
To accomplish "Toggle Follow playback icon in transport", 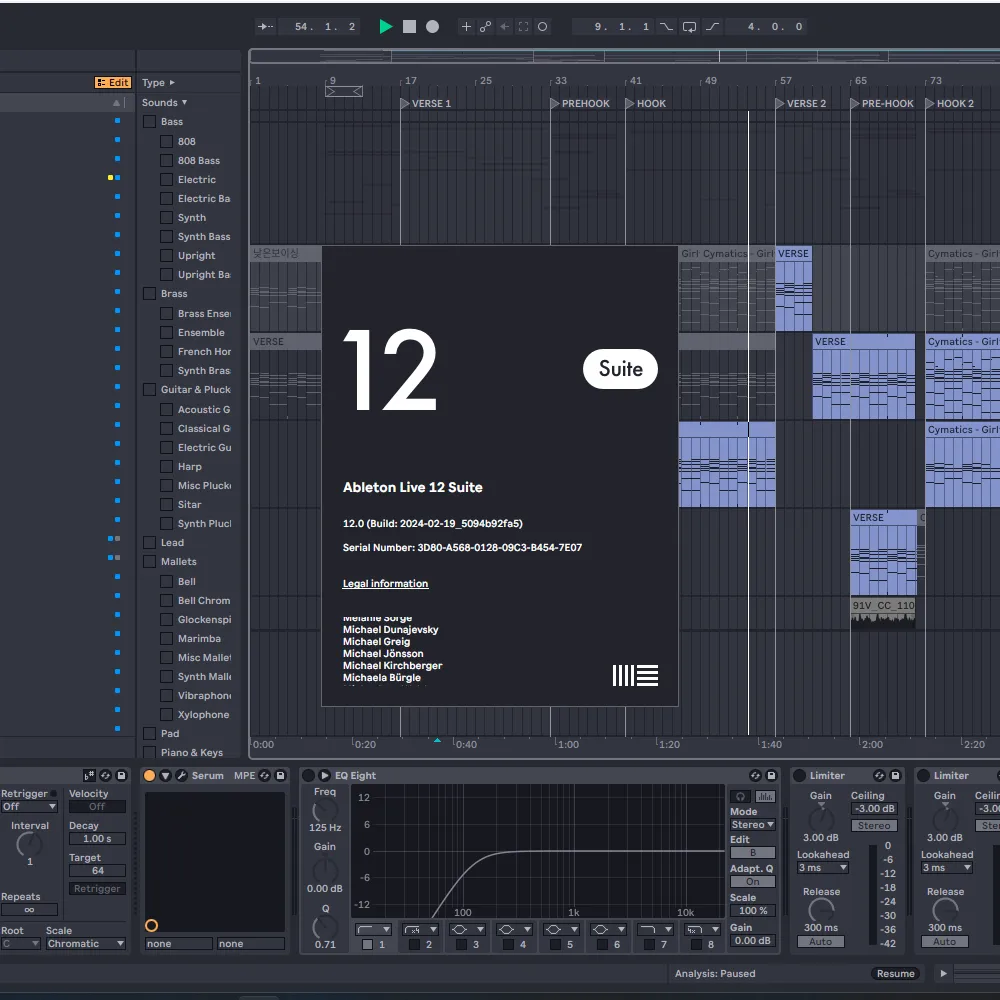I will [265, 26].
